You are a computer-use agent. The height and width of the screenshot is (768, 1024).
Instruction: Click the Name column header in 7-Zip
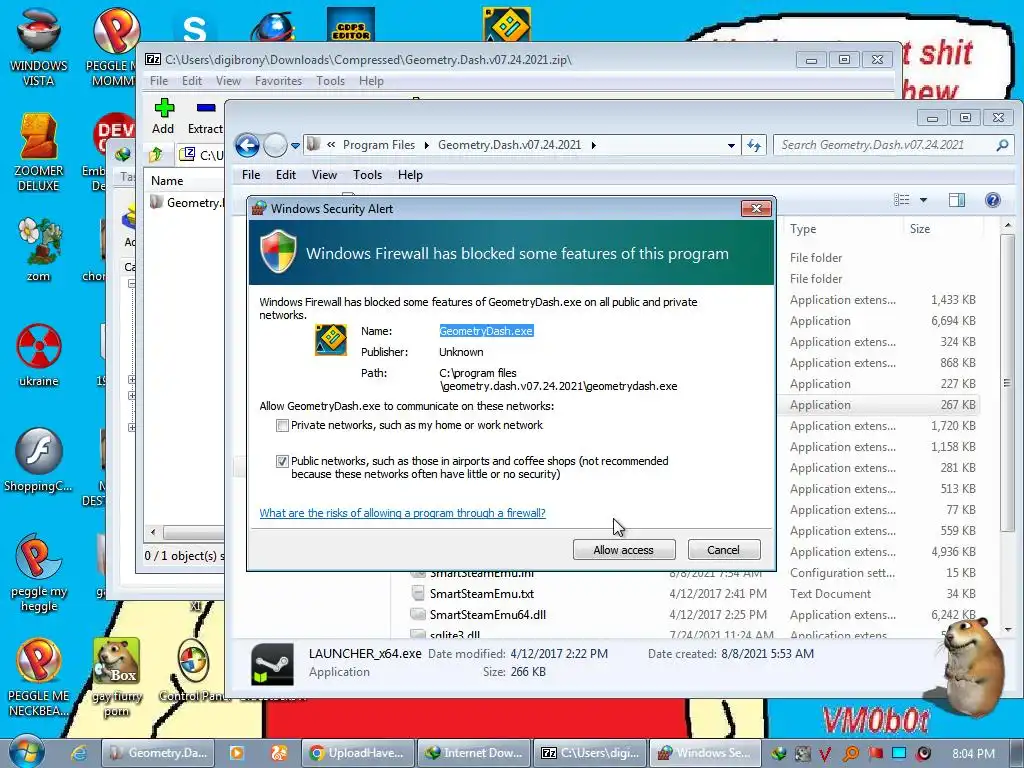(x=167, y=181)
